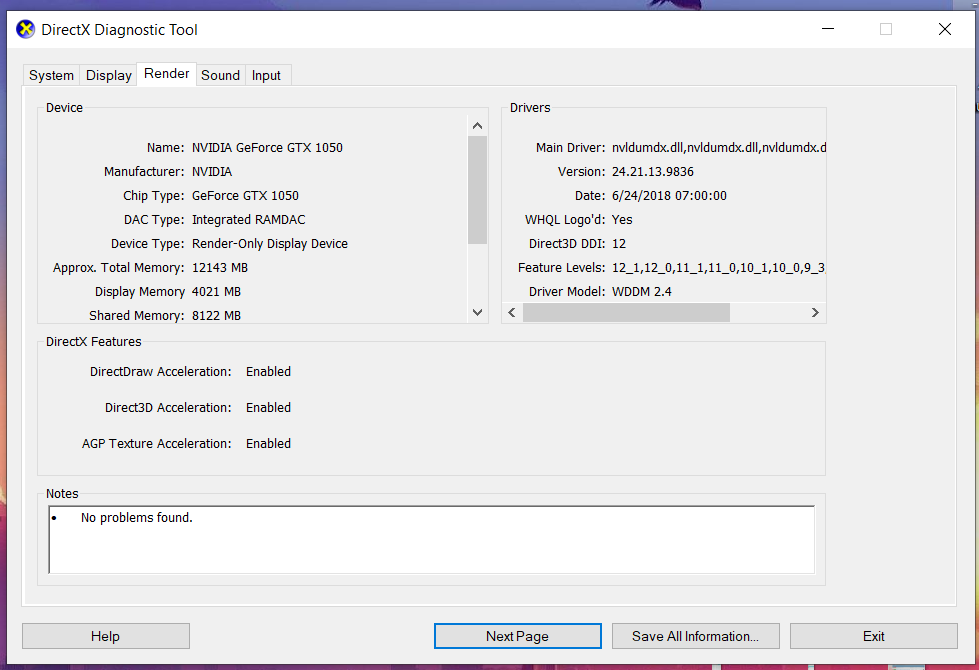The width and height of the screenshot is (979, 670).
Task: Click the 'NVIDIA GeForce GTX 1050' name value
Action: (x=267, y=148)
